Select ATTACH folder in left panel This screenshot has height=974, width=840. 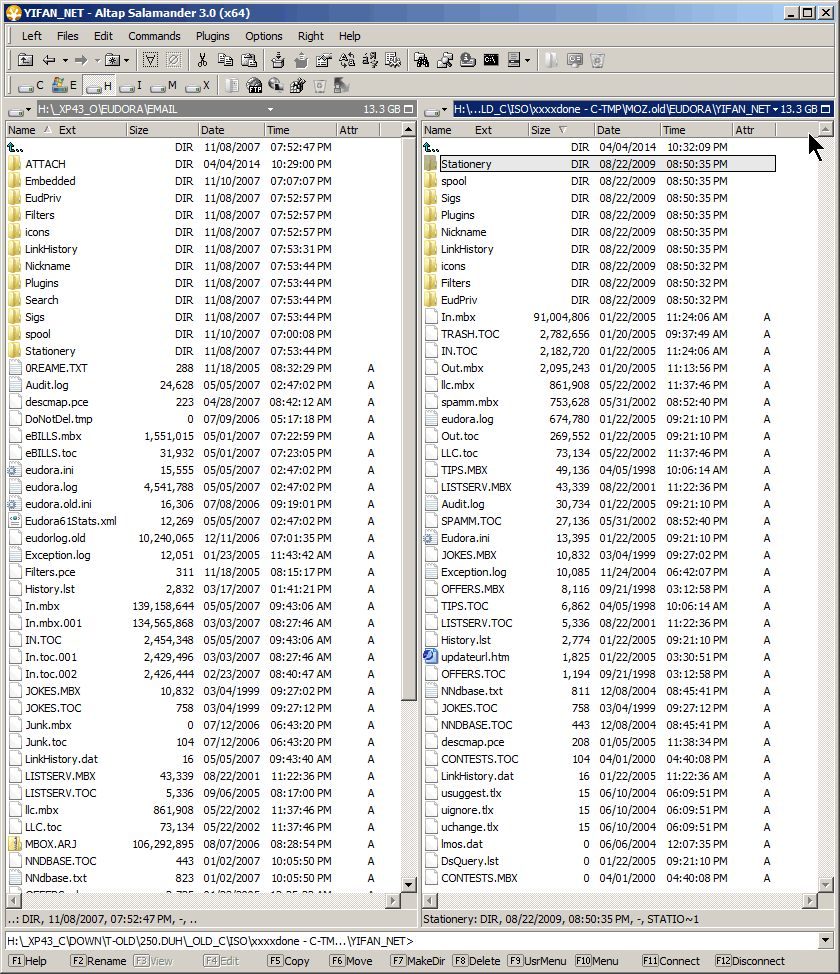(45, 164)
